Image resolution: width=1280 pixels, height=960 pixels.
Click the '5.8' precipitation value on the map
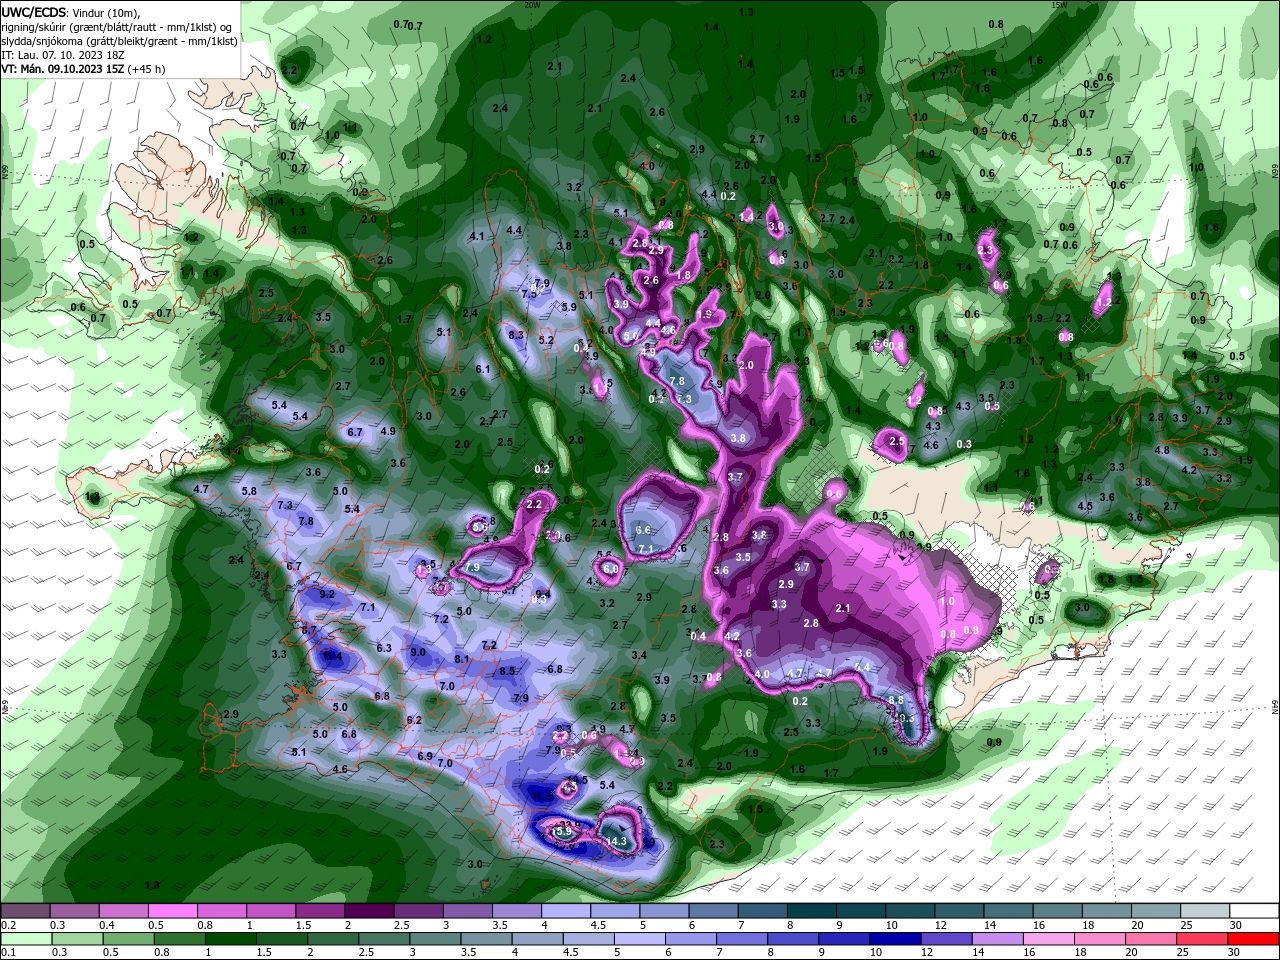click(x=249, y=491)
